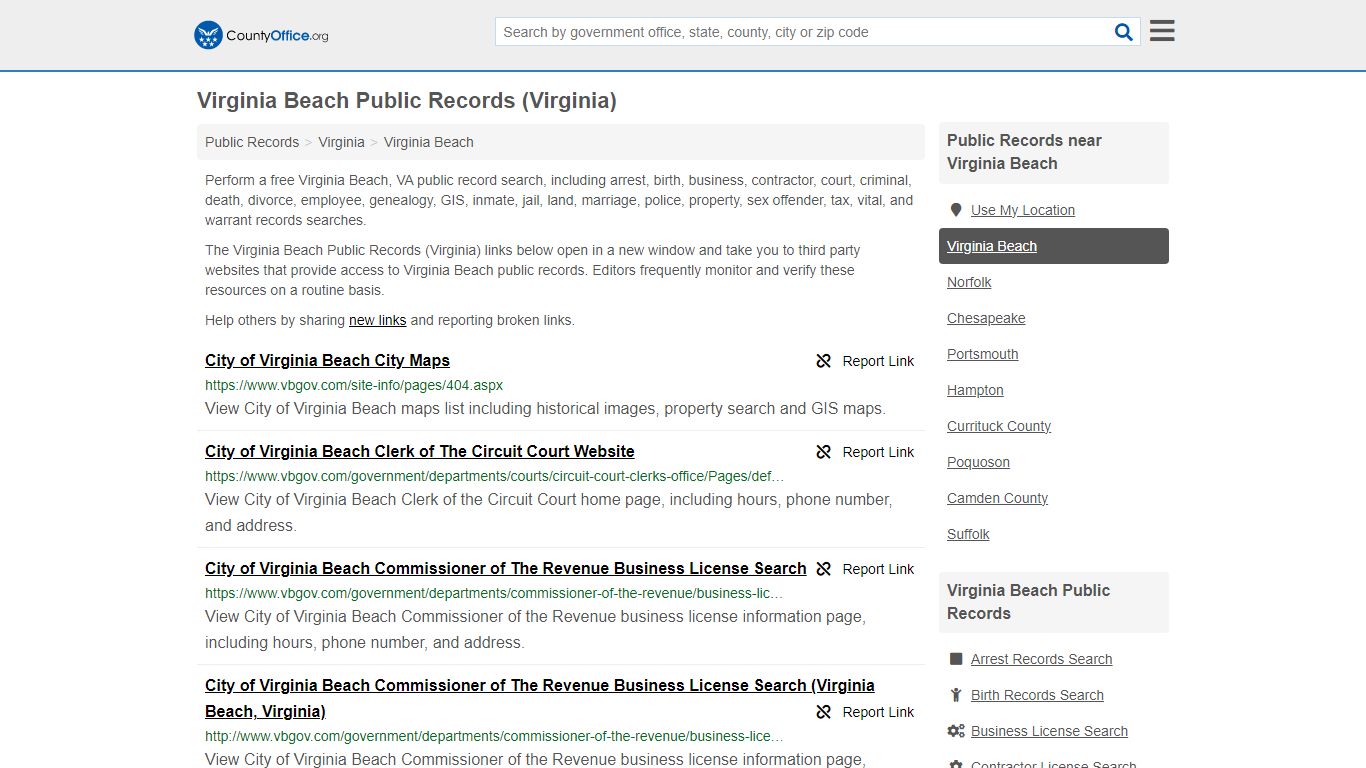Viewport: 1366px width, 768px height.
Task: Open vbgov.com 404.aspx URL link
Action: click(x=354, y=385)
